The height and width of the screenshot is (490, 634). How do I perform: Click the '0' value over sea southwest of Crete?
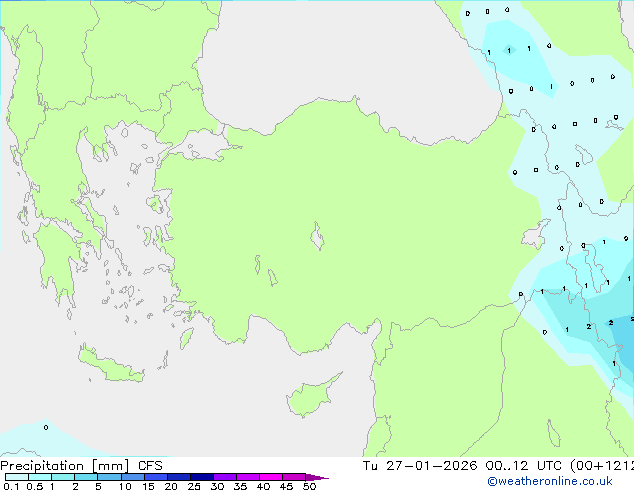[46, 427]
